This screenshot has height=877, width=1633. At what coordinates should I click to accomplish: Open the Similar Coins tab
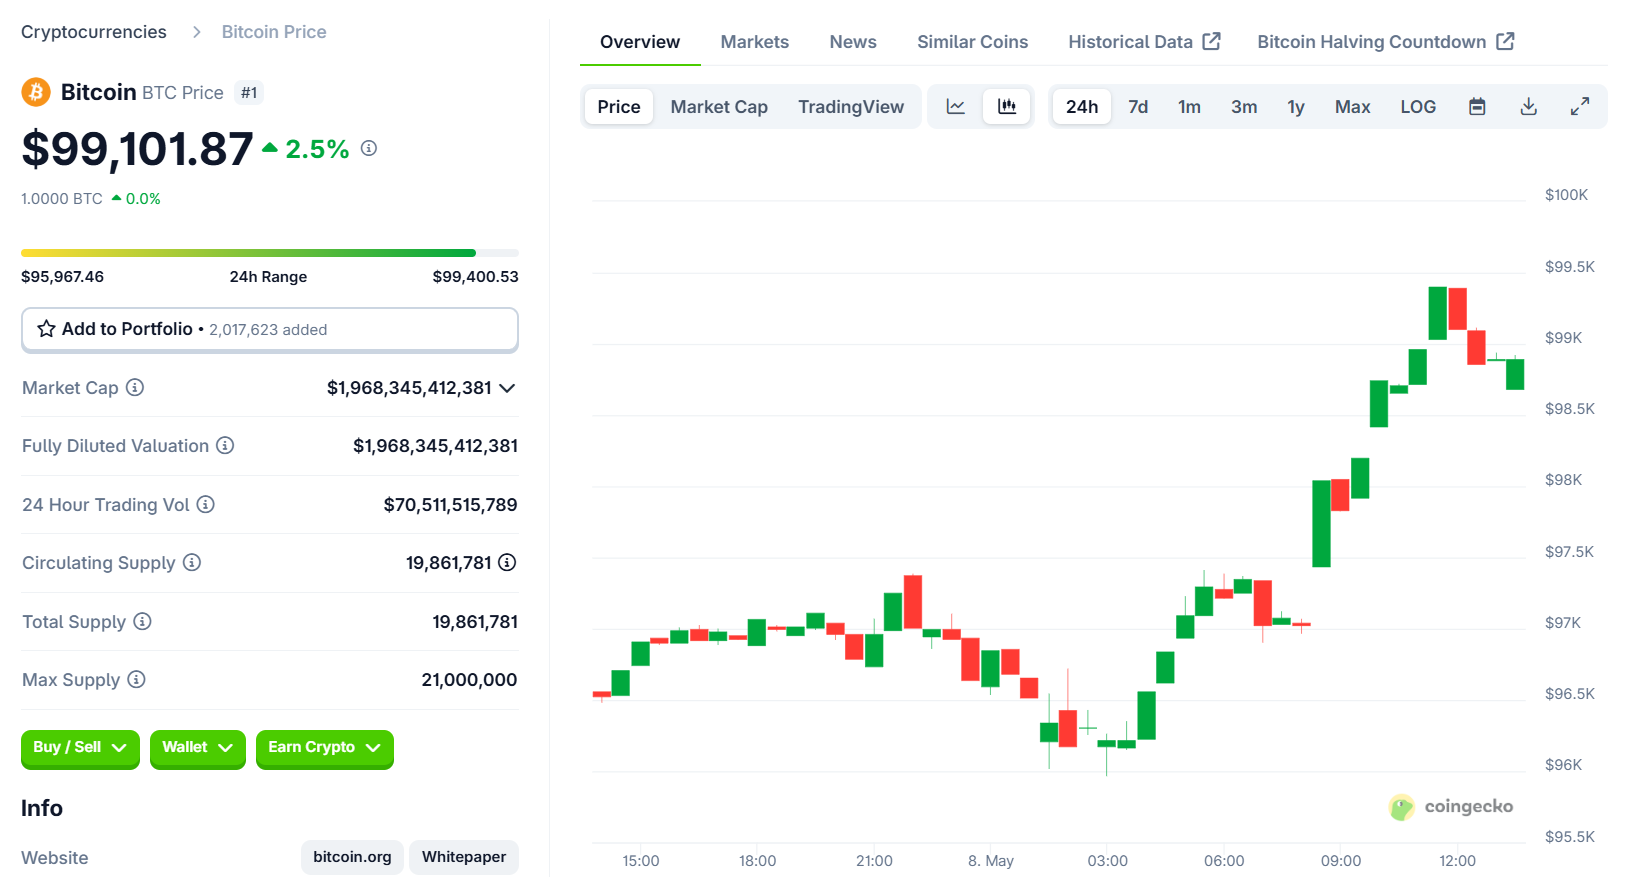pyautogui.click(x=973, y=42)
